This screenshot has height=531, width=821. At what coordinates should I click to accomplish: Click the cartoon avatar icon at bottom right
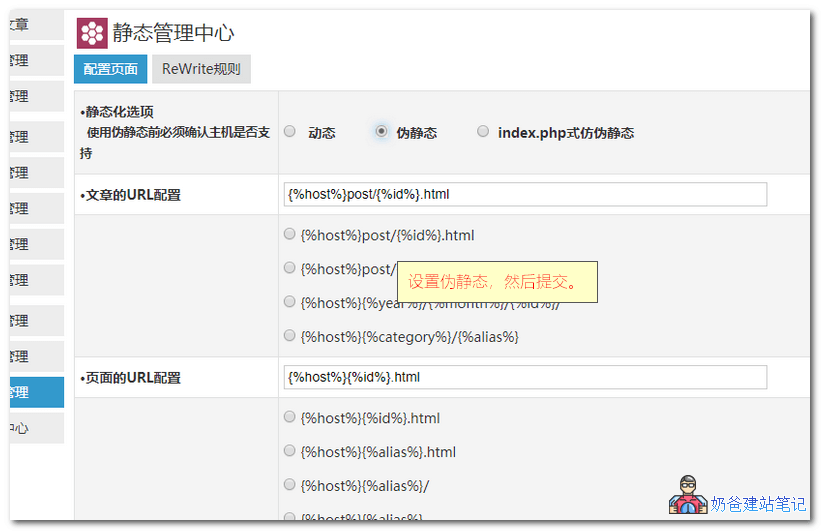687,495
